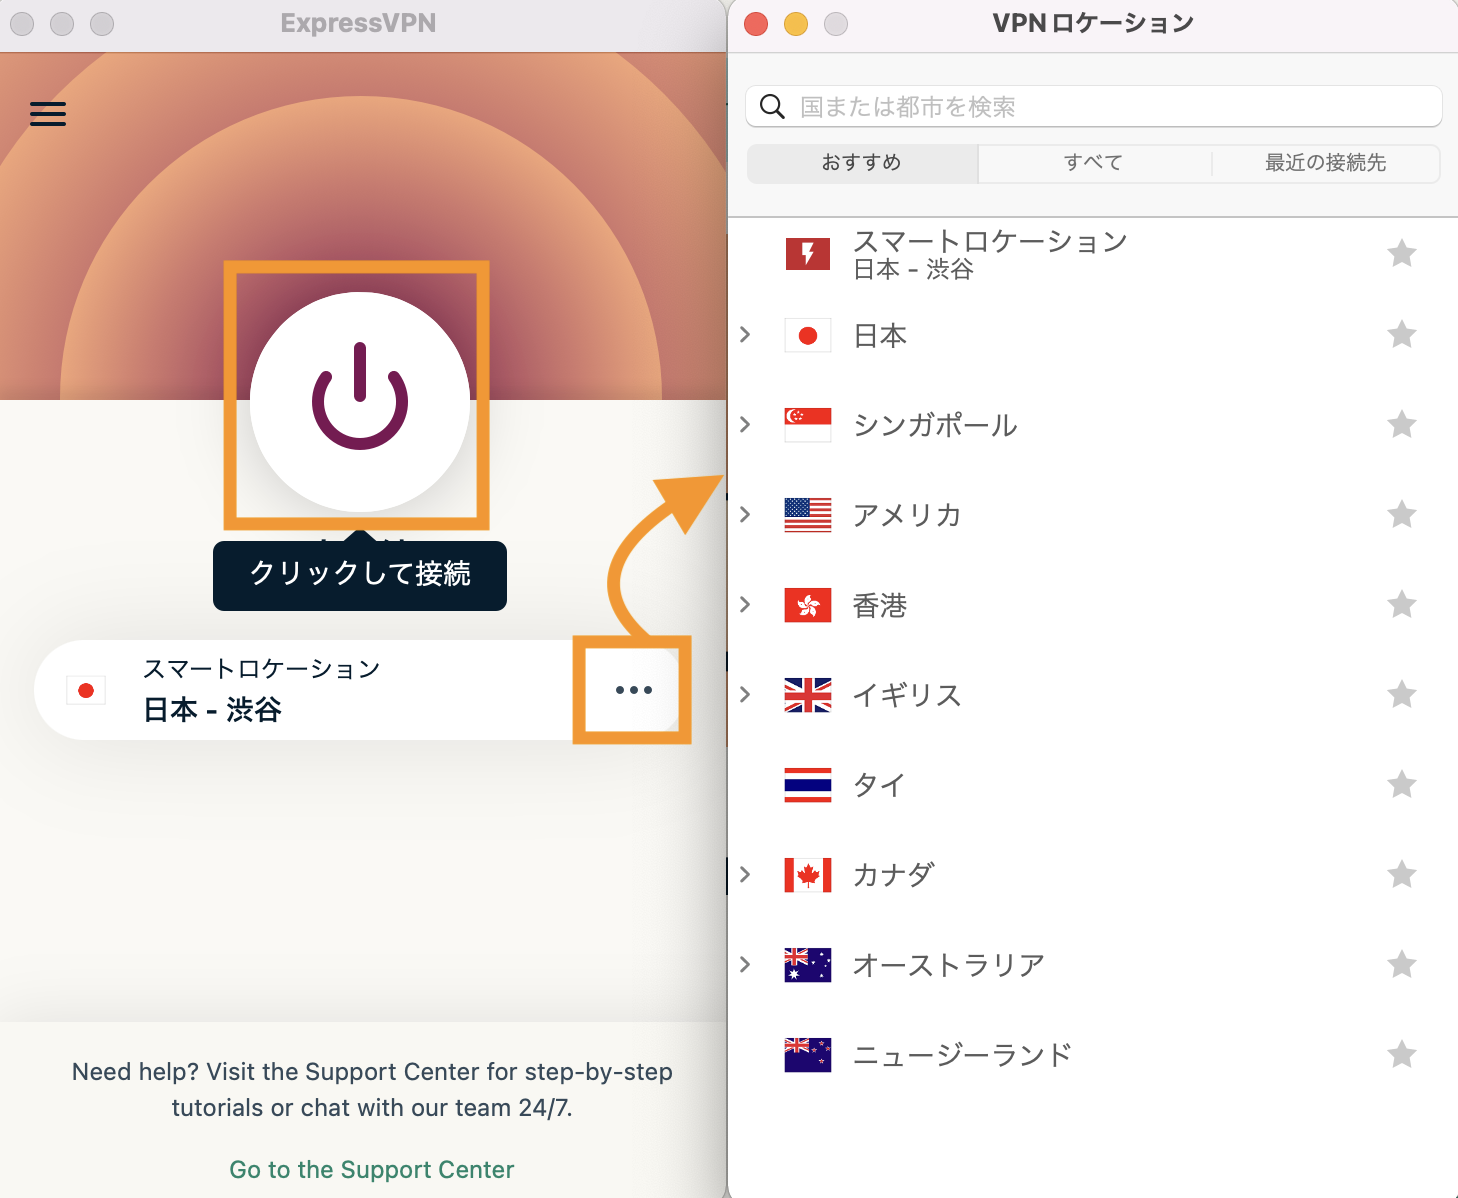
Task: Favorite イギリス with its star
Action: pos(1402,694)
